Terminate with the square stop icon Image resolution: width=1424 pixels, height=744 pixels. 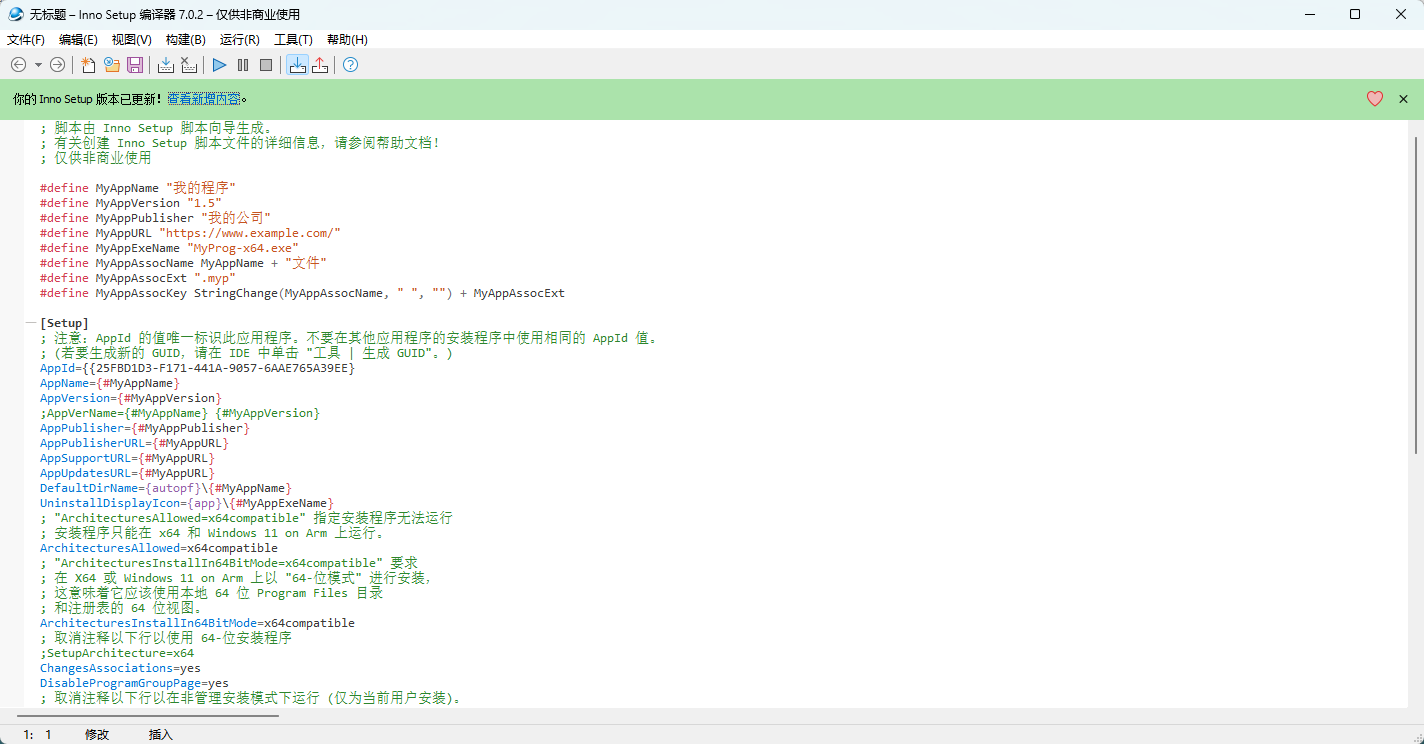266,65
